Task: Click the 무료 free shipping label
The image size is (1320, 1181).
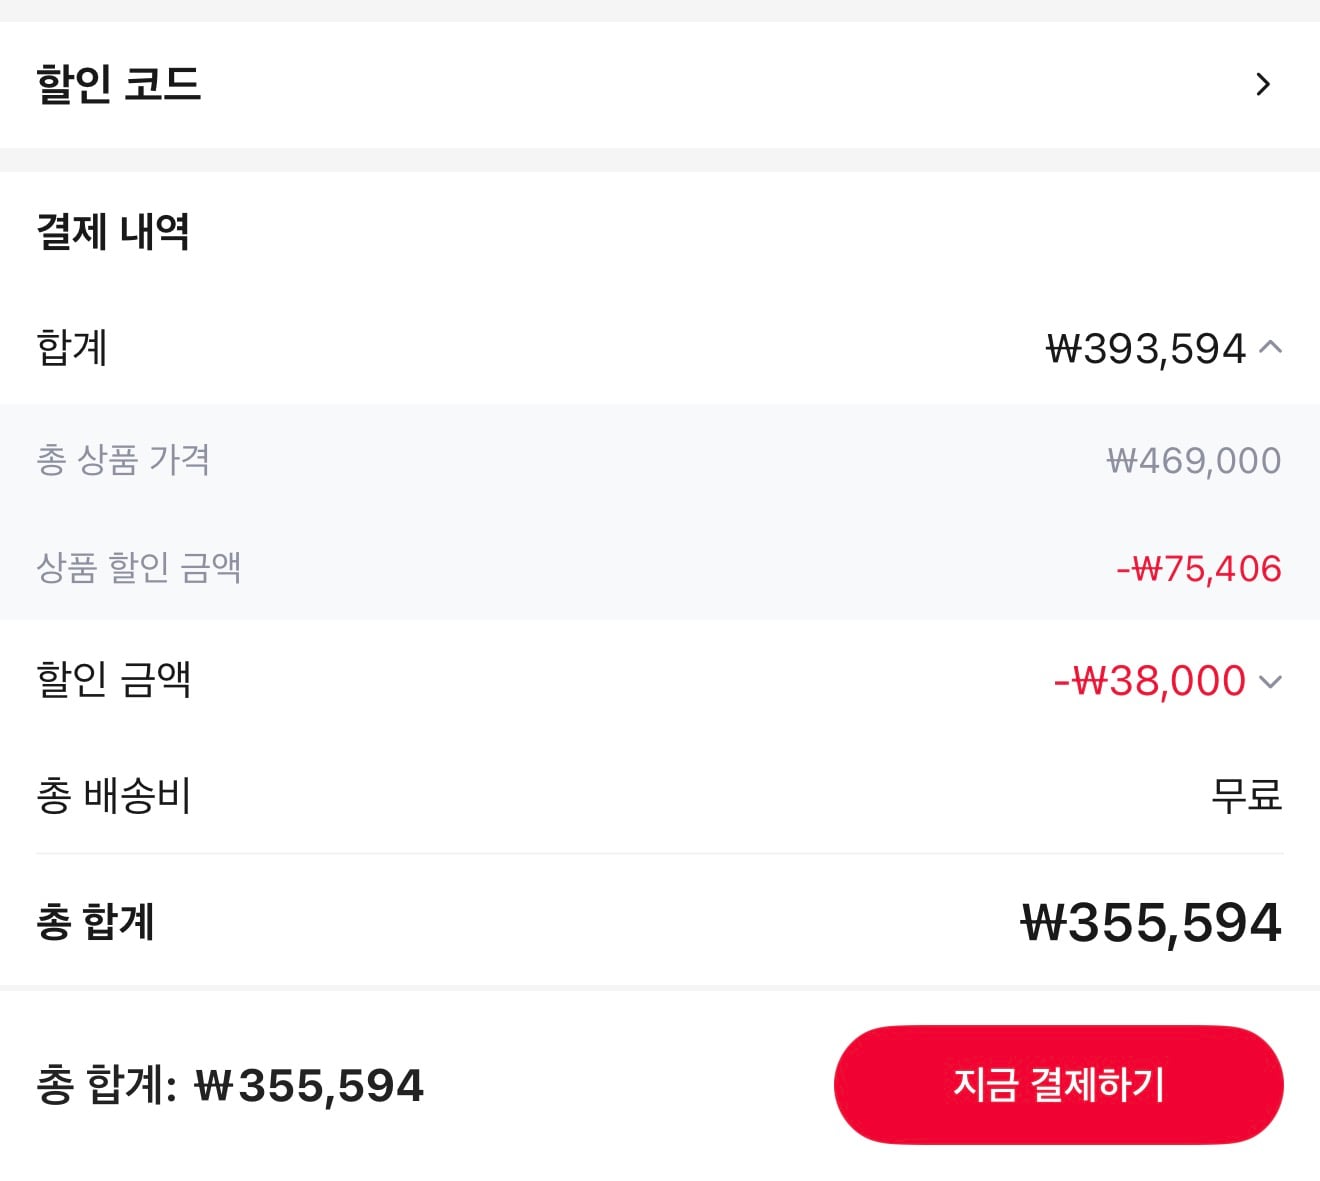Action: pos(1244,795)
